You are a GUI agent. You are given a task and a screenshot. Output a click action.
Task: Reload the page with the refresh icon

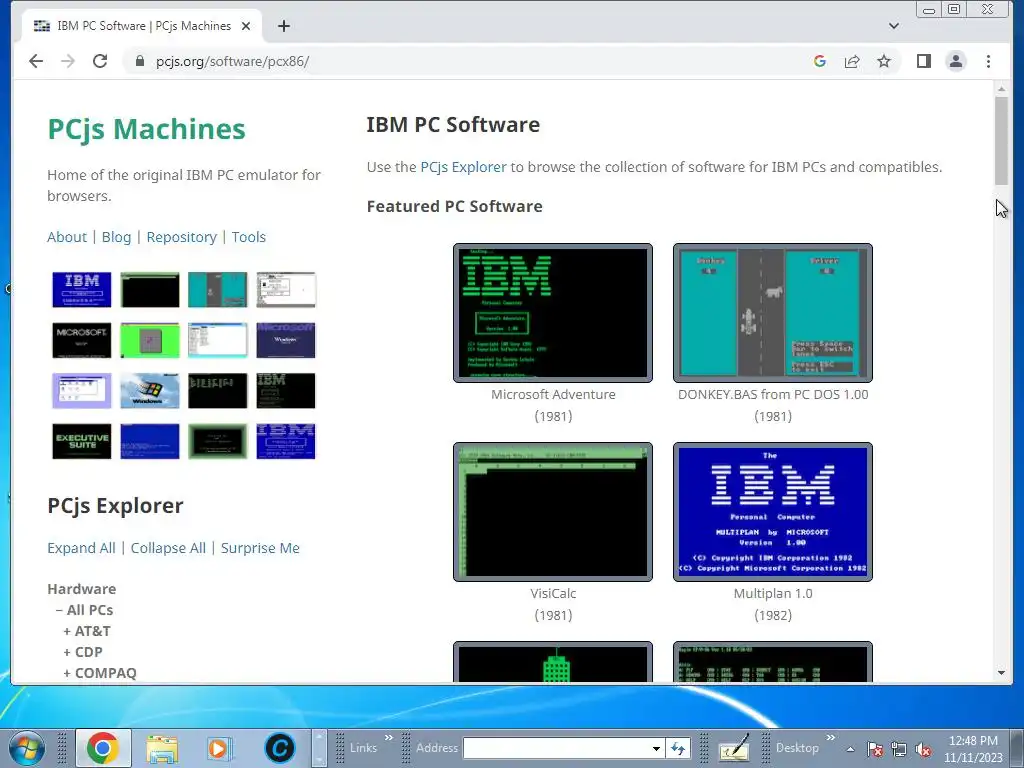(x=100, y=61)
